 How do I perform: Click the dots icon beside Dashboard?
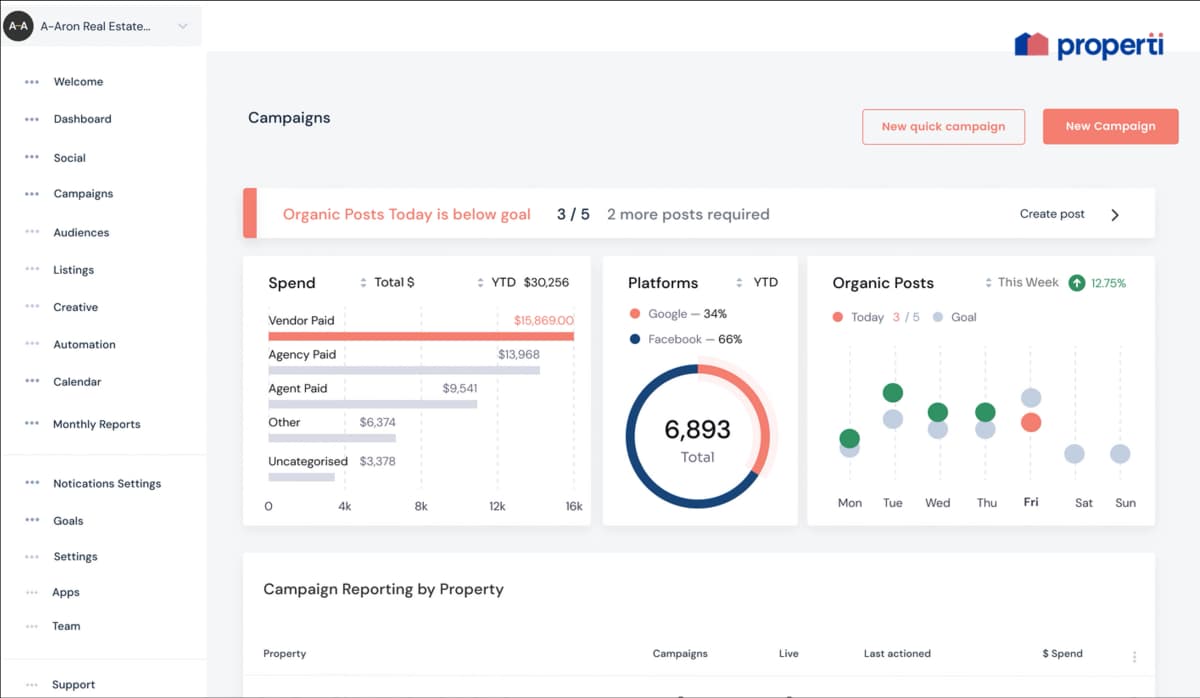coord(32,119)
